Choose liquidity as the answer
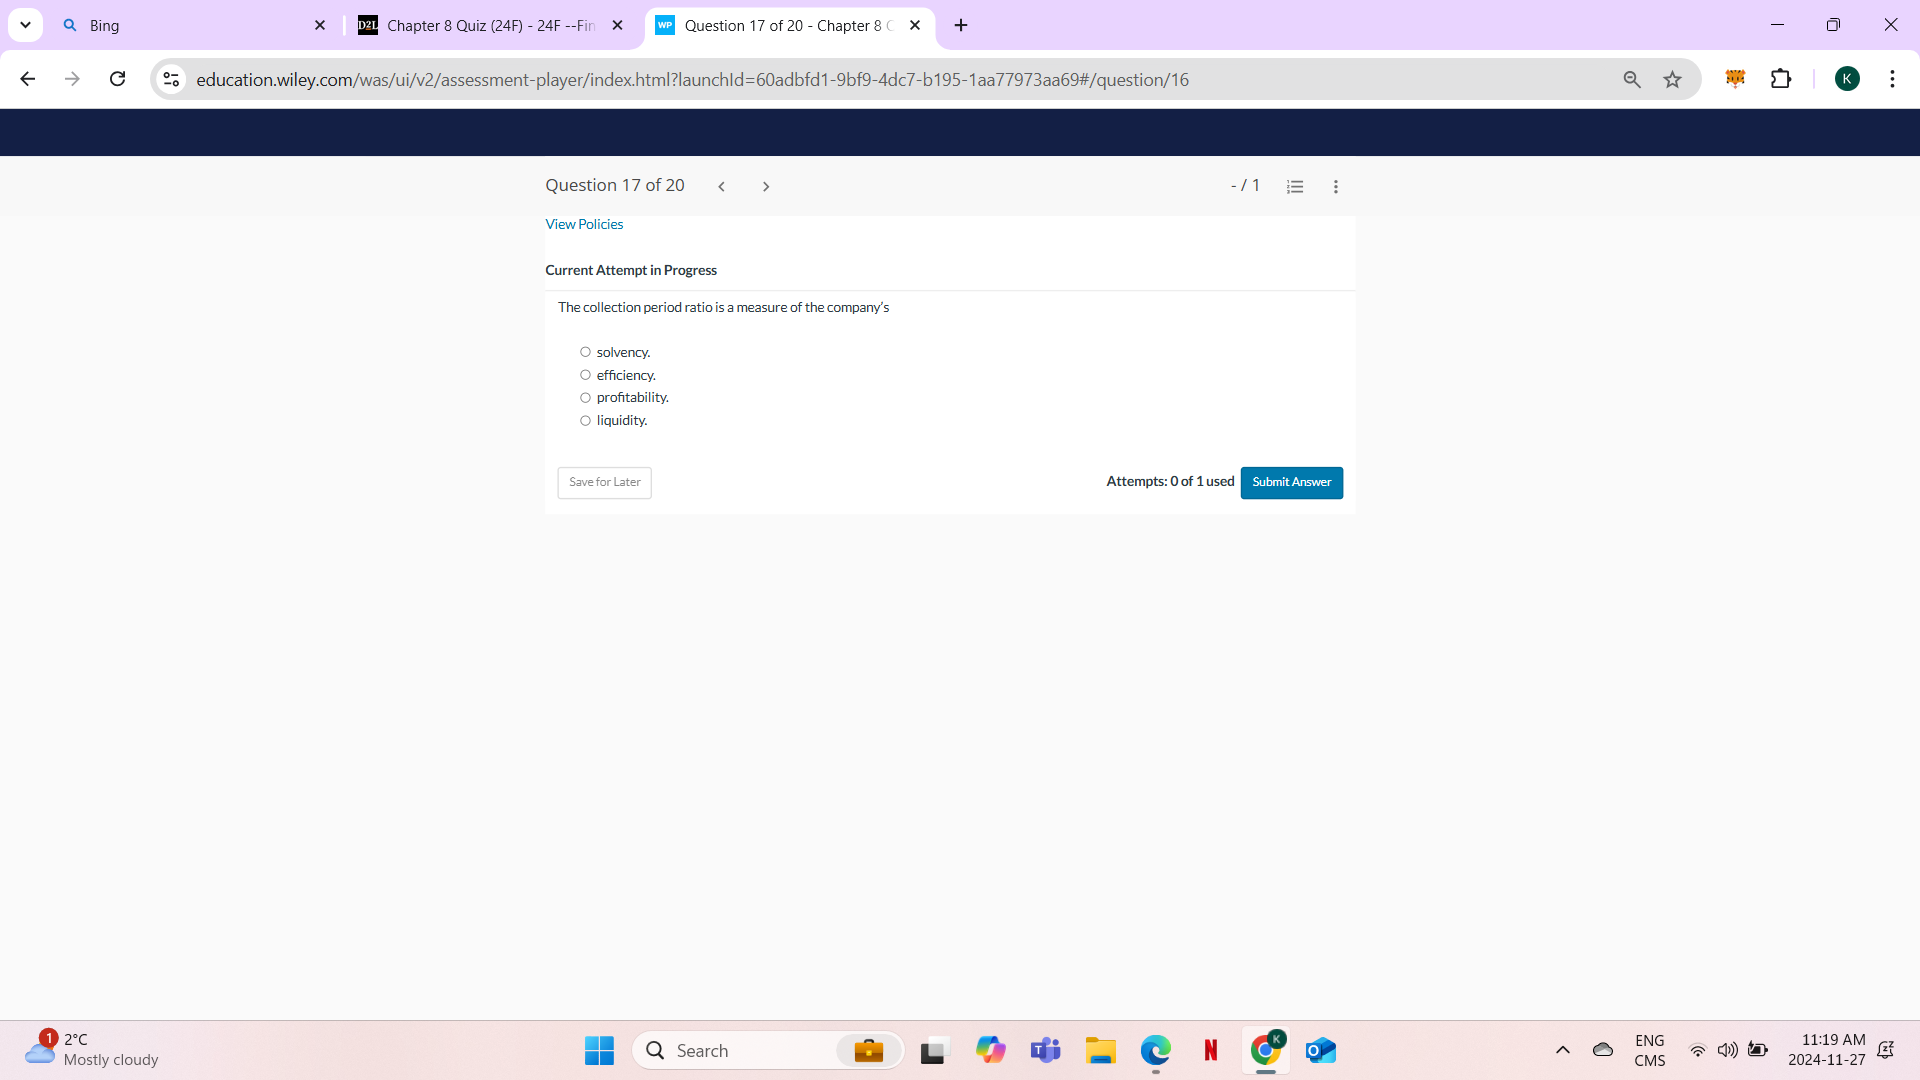The width and height of the screenshot is (1920, 1080). [586, 420]
